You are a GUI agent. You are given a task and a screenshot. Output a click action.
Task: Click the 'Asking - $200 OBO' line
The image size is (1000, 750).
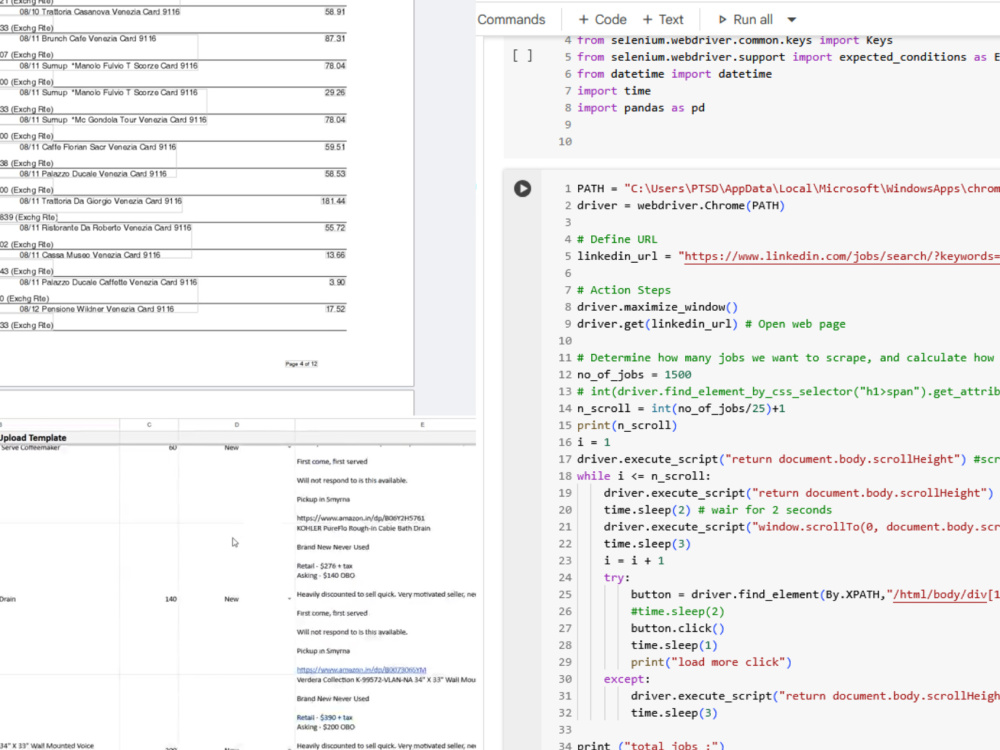pyautogui.click(x=325, y=727)
